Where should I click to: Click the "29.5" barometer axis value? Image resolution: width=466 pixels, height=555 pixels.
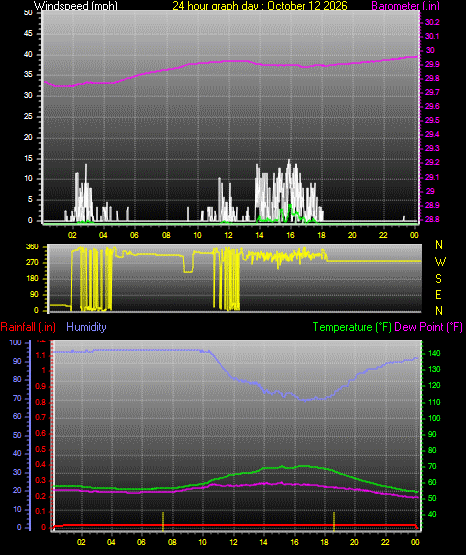click(x=432, y=120)
